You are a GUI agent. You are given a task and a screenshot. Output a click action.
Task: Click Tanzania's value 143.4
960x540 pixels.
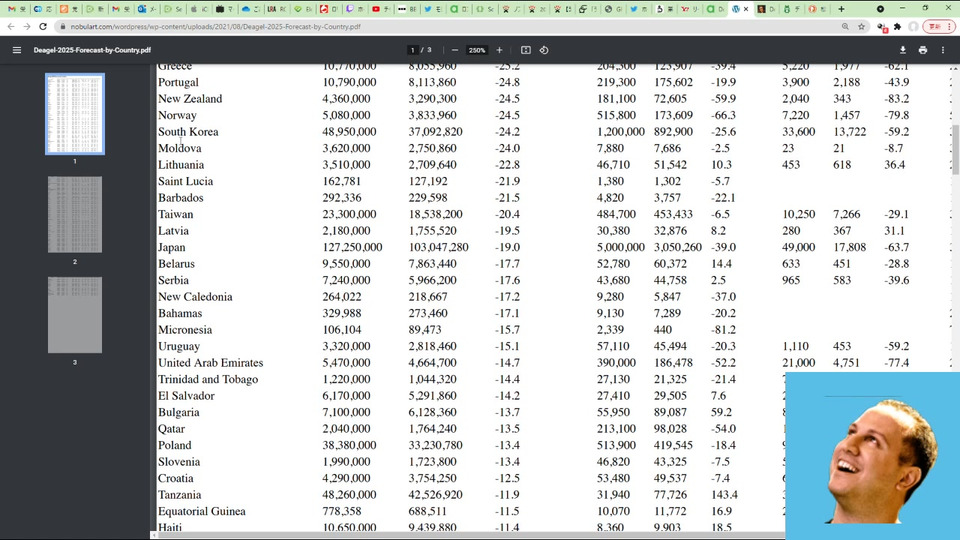724,495
